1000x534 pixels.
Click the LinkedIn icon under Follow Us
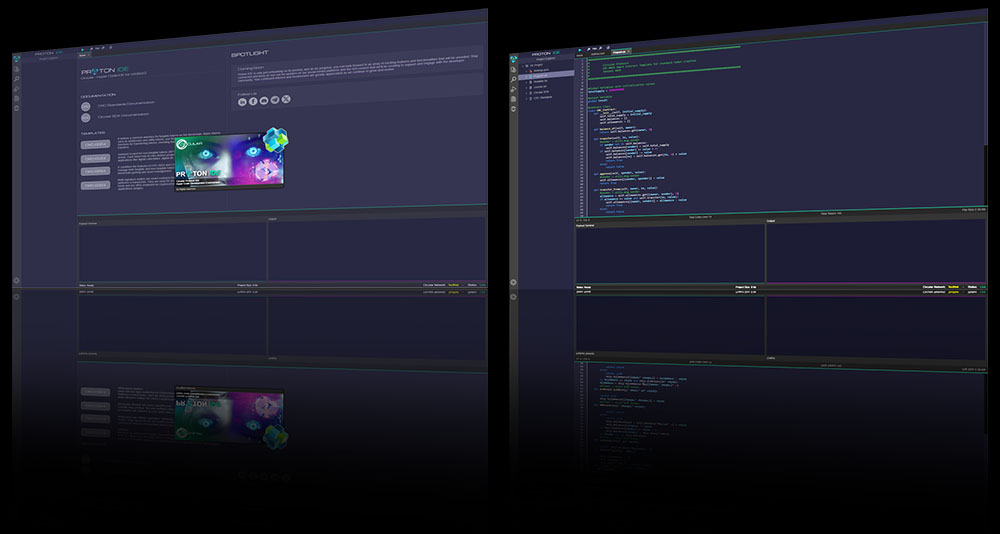point(242,101)
